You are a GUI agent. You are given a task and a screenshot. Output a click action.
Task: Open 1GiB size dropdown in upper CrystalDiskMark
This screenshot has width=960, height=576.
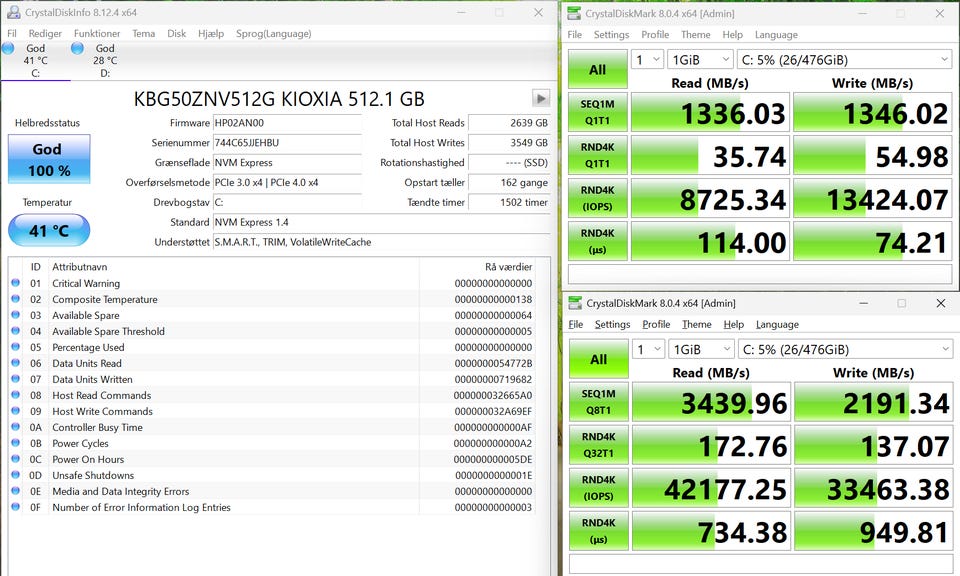coord(700,59)
